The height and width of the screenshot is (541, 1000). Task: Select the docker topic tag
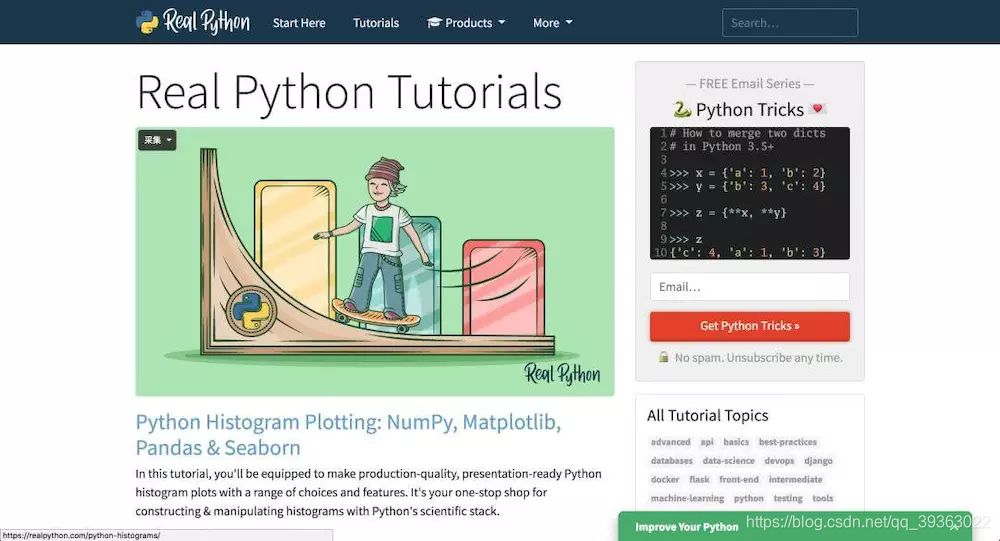point(665,479)
